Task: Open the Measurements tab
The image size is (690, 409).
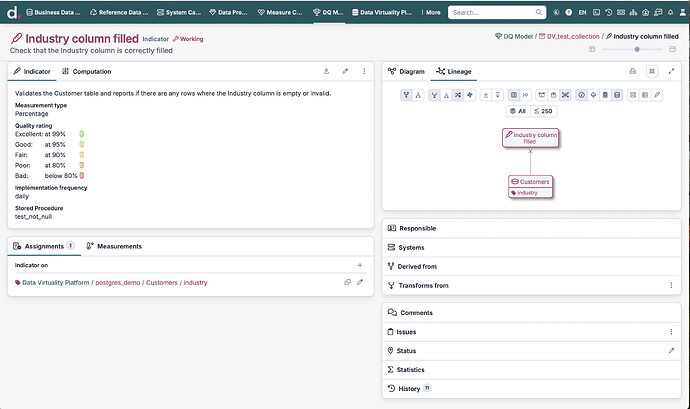Action: [x=114, y=246]
